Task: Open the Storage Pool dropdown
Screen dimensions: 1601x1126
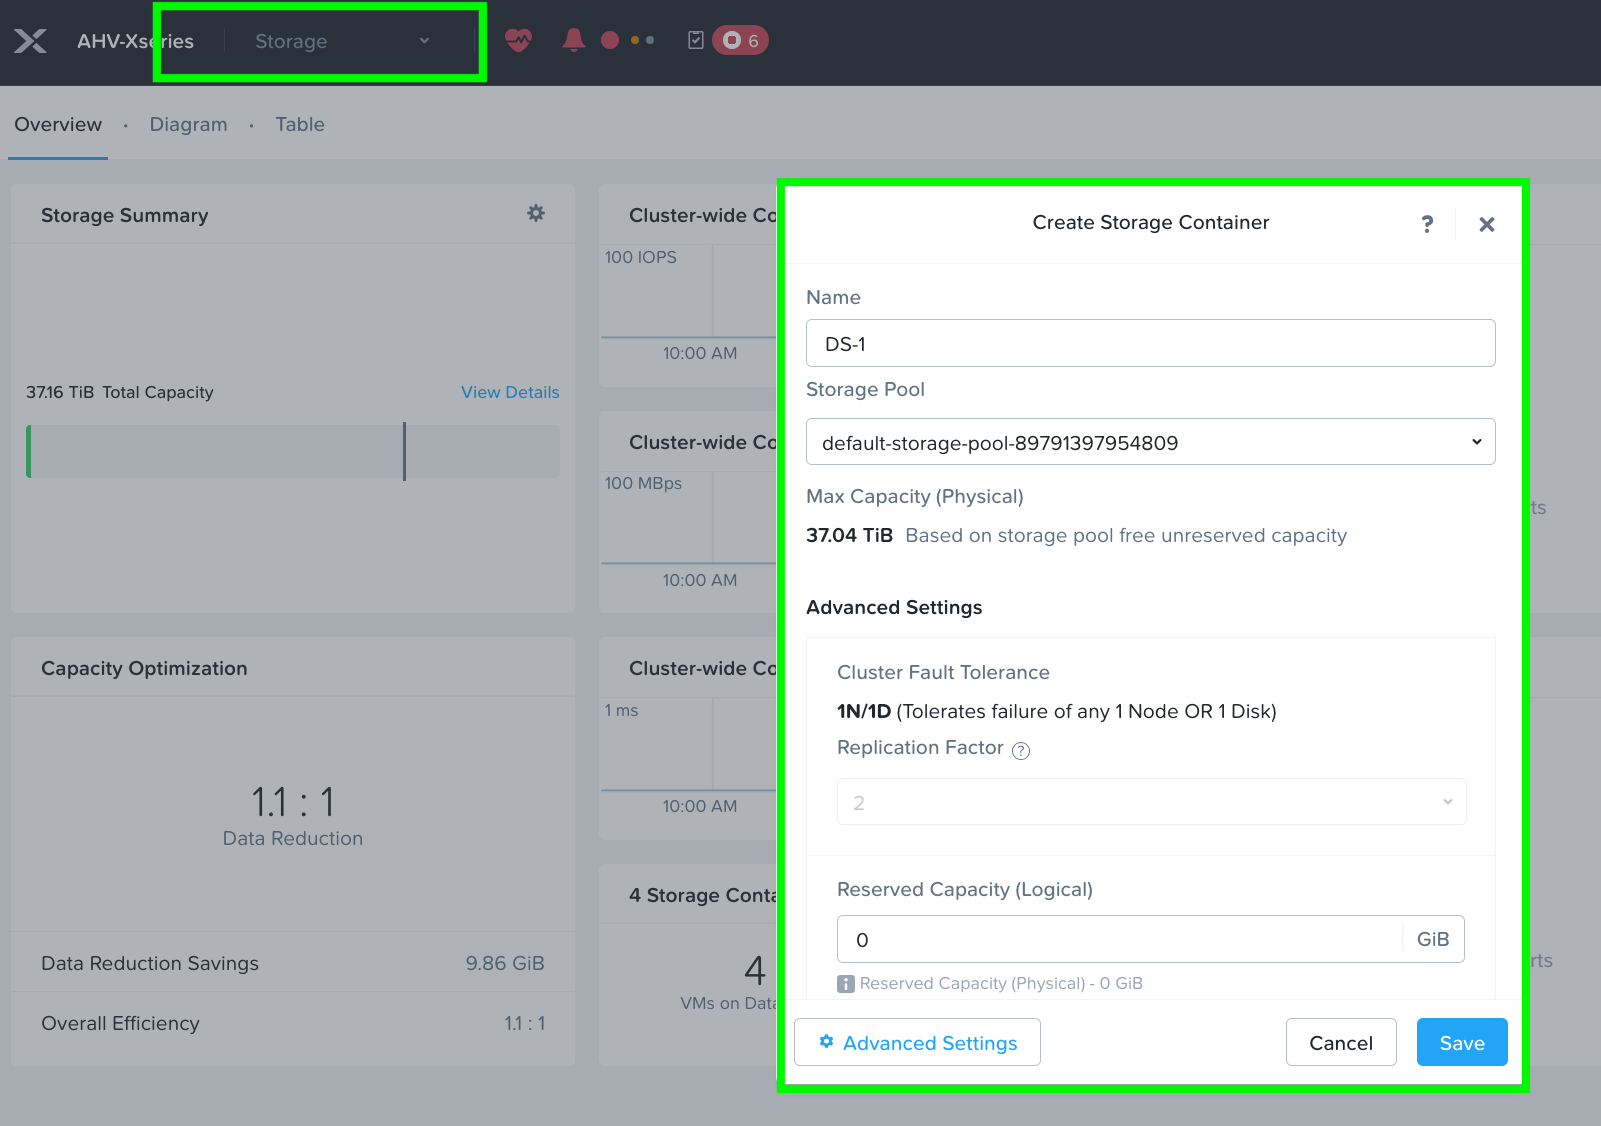Action: click(x=1150, y=441)
